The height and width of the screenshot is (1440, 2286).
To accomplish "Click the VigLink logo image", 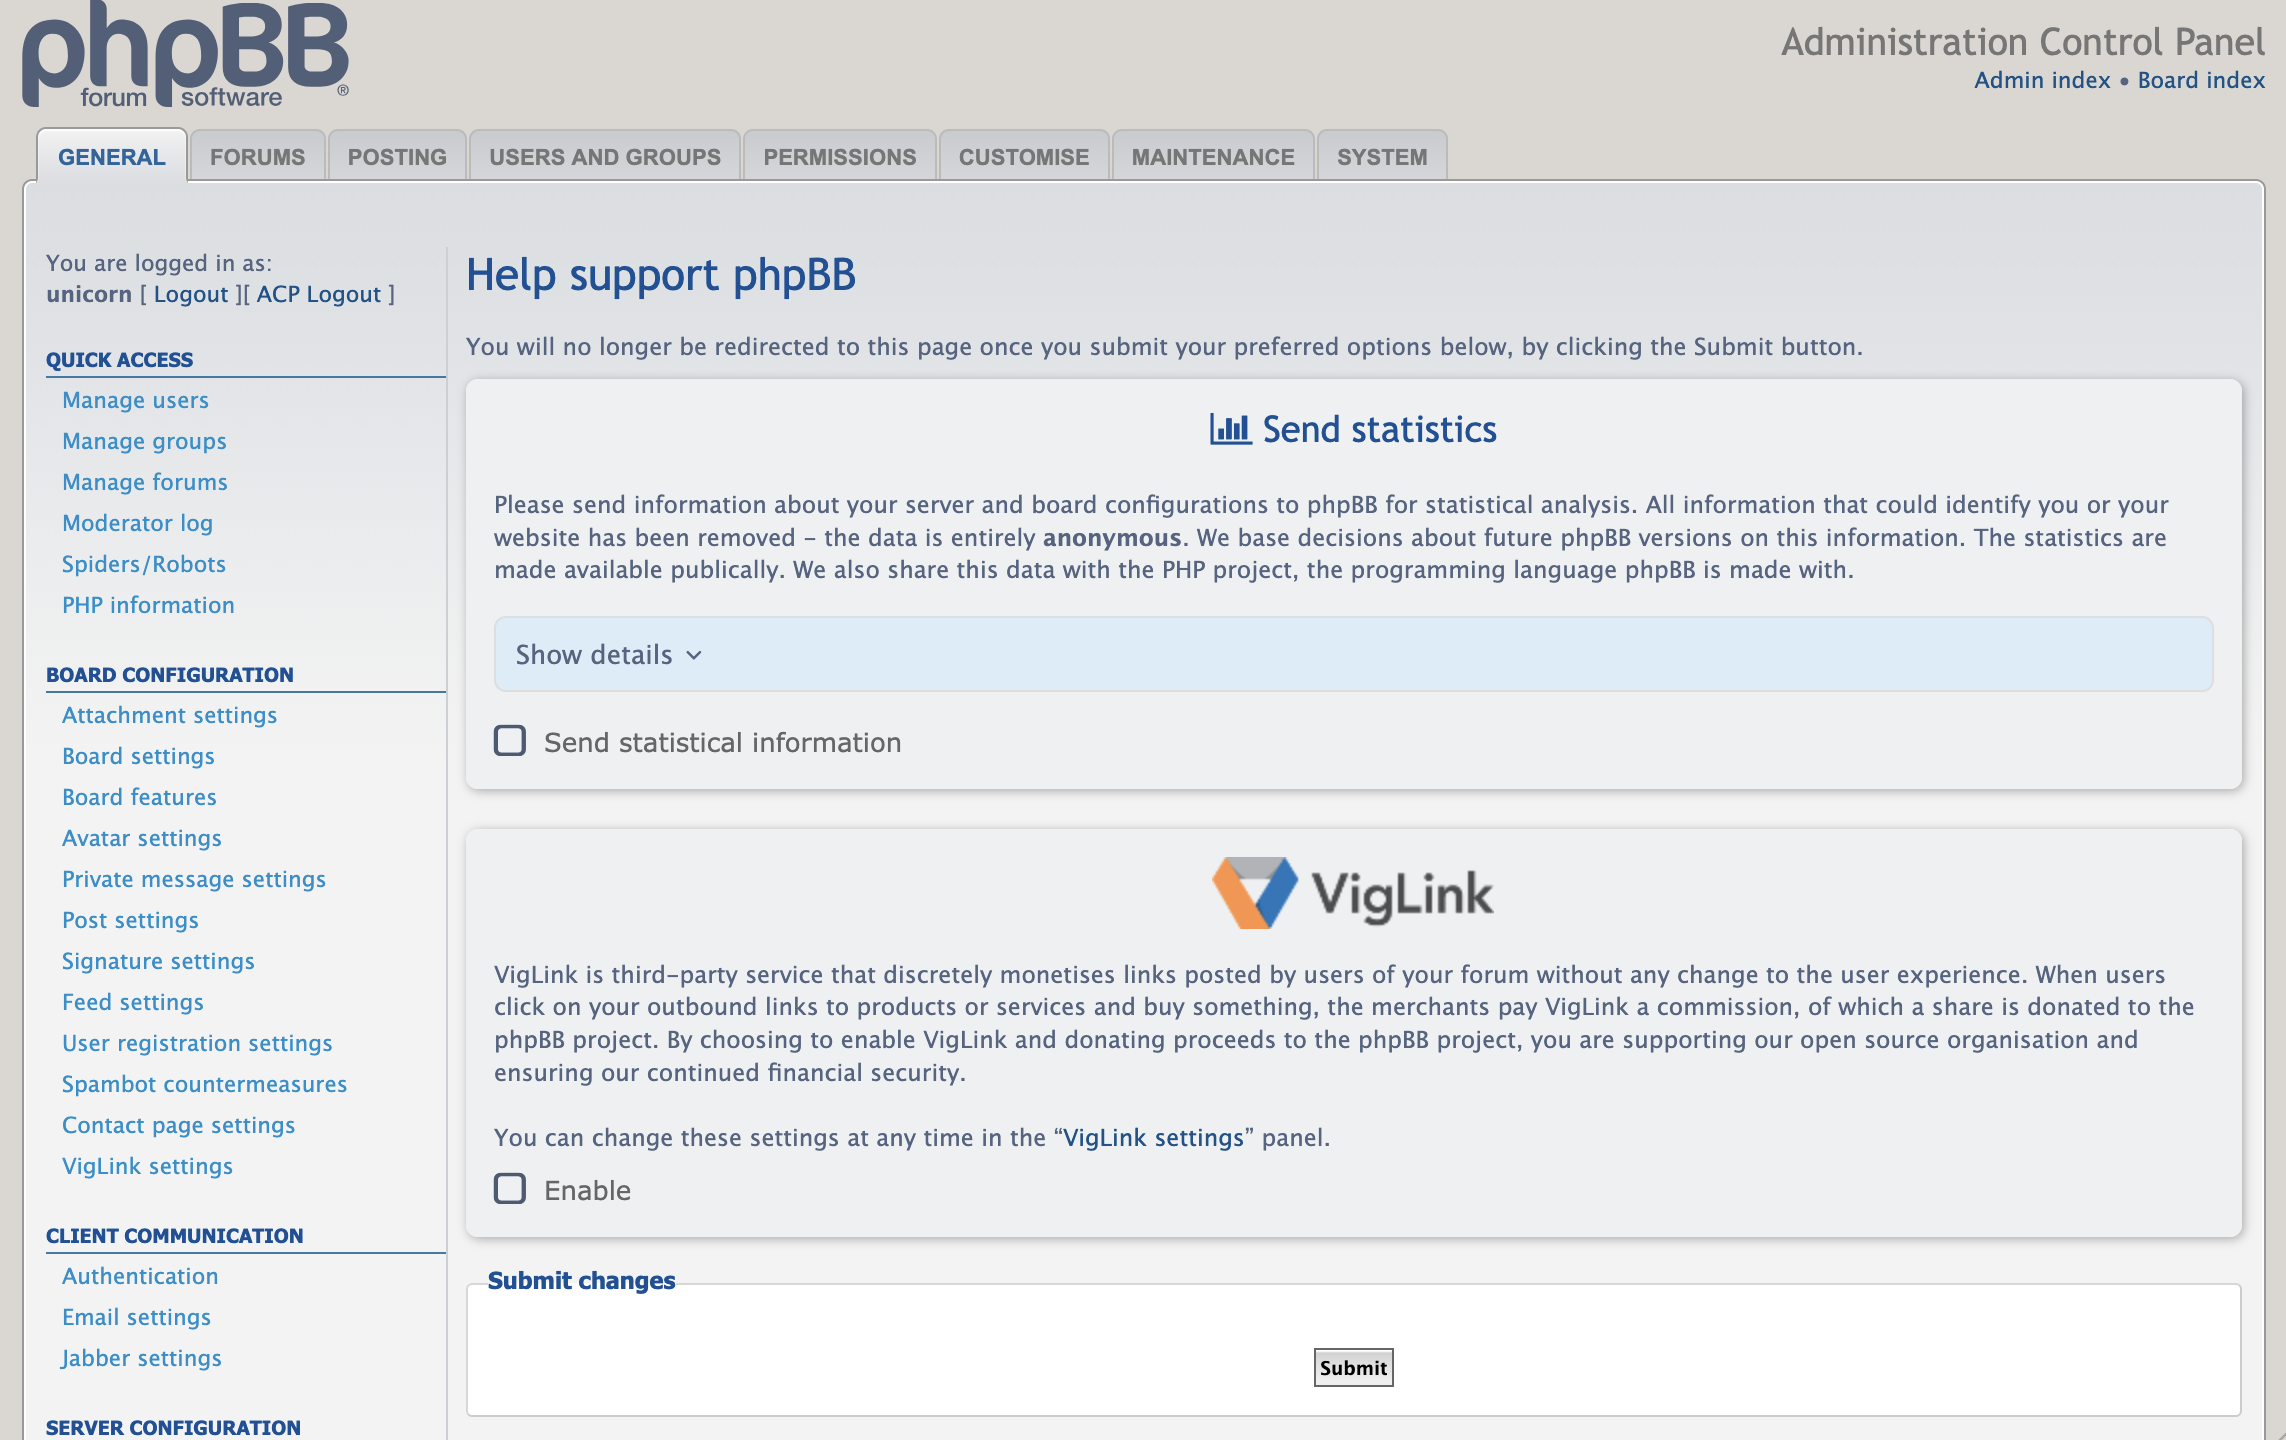I will (x=1353, y=893).
